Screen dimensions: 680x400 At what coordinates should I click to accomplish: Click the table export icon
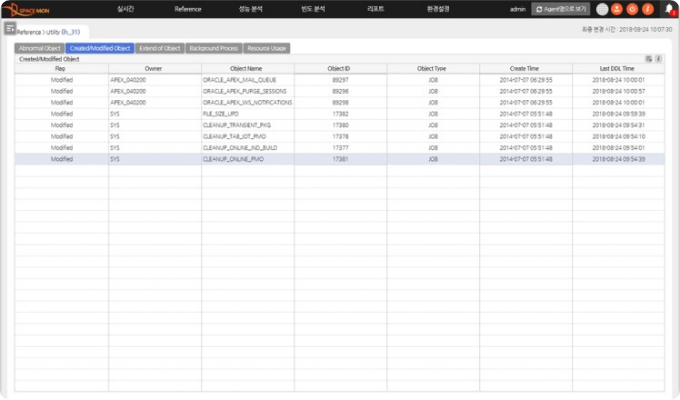click(649, 59)
